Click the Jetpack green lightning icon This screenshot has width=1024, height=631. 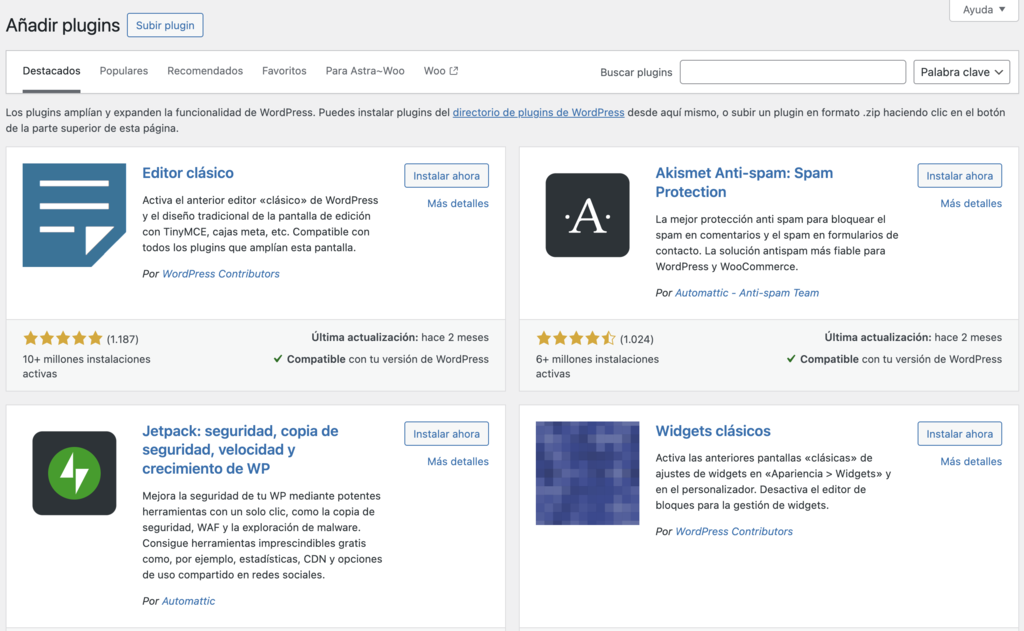[x=74, y=473]
